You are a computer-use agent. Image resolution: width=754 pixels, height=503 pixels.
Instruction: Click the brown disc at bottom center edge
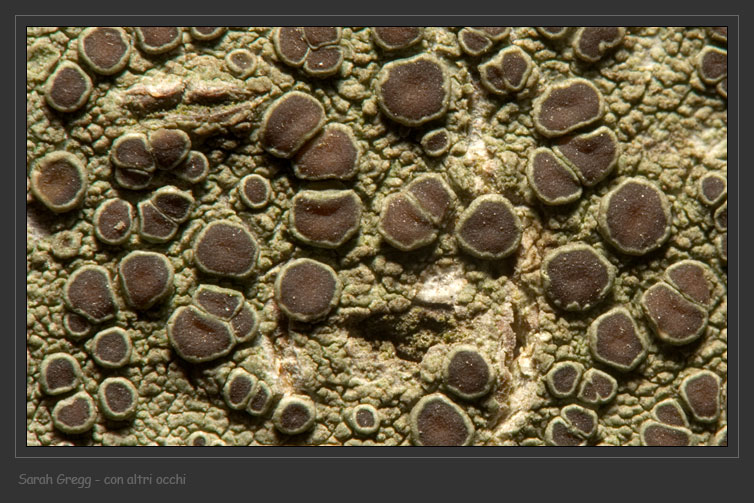pyautogui.click(x=440, y=422)
